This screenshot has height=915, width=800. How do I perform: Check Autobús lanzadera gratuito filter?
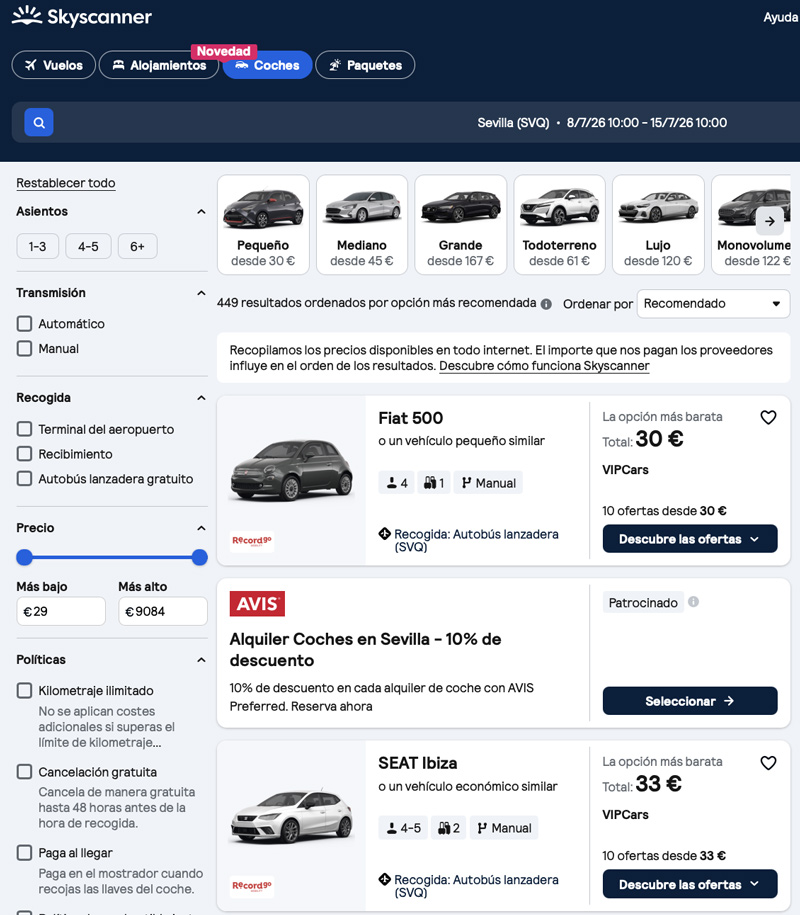[24, 479]
